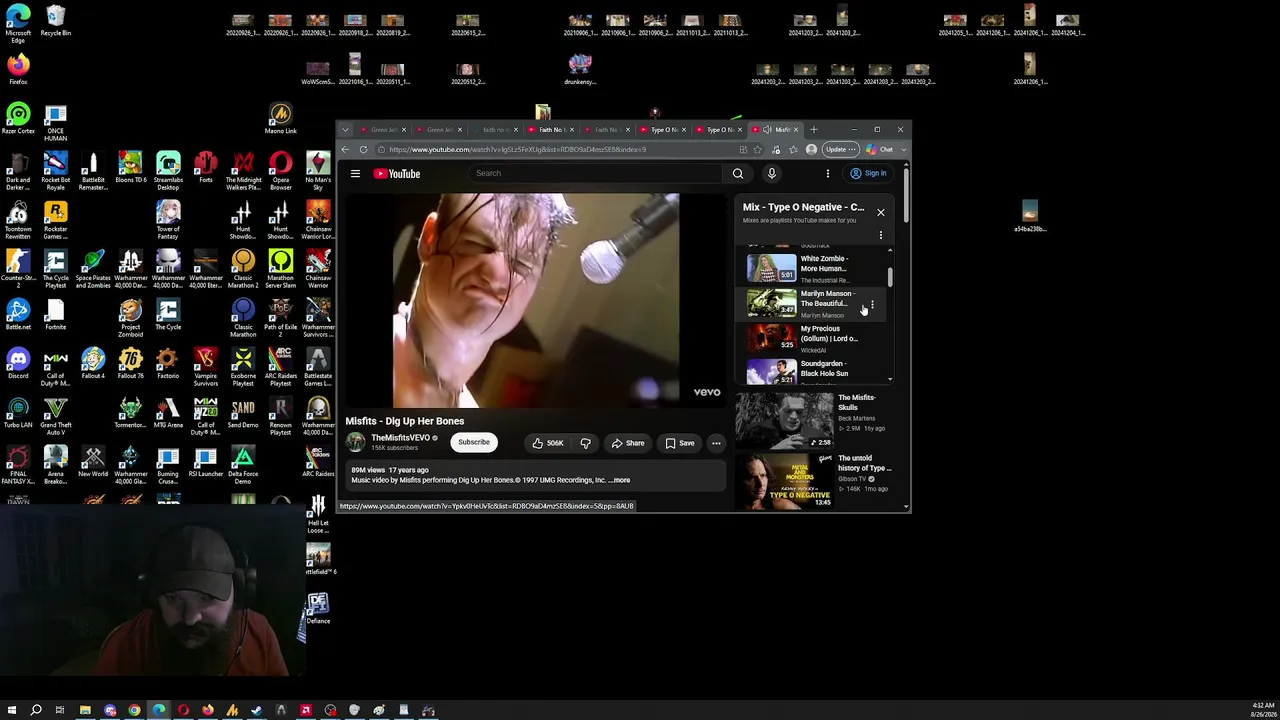Select the active Misfits browser tab

tap(775, 130)
